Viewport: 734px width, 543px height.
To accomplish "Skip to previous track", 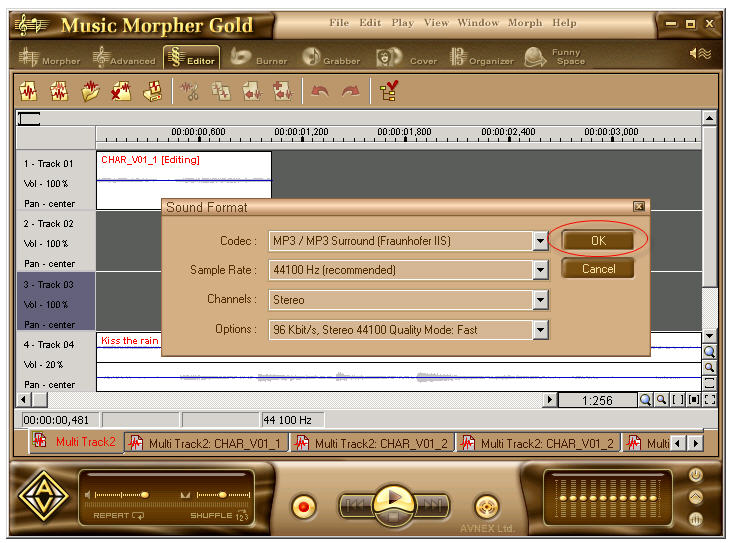I will pyautogui.click(x=357, y=506).
